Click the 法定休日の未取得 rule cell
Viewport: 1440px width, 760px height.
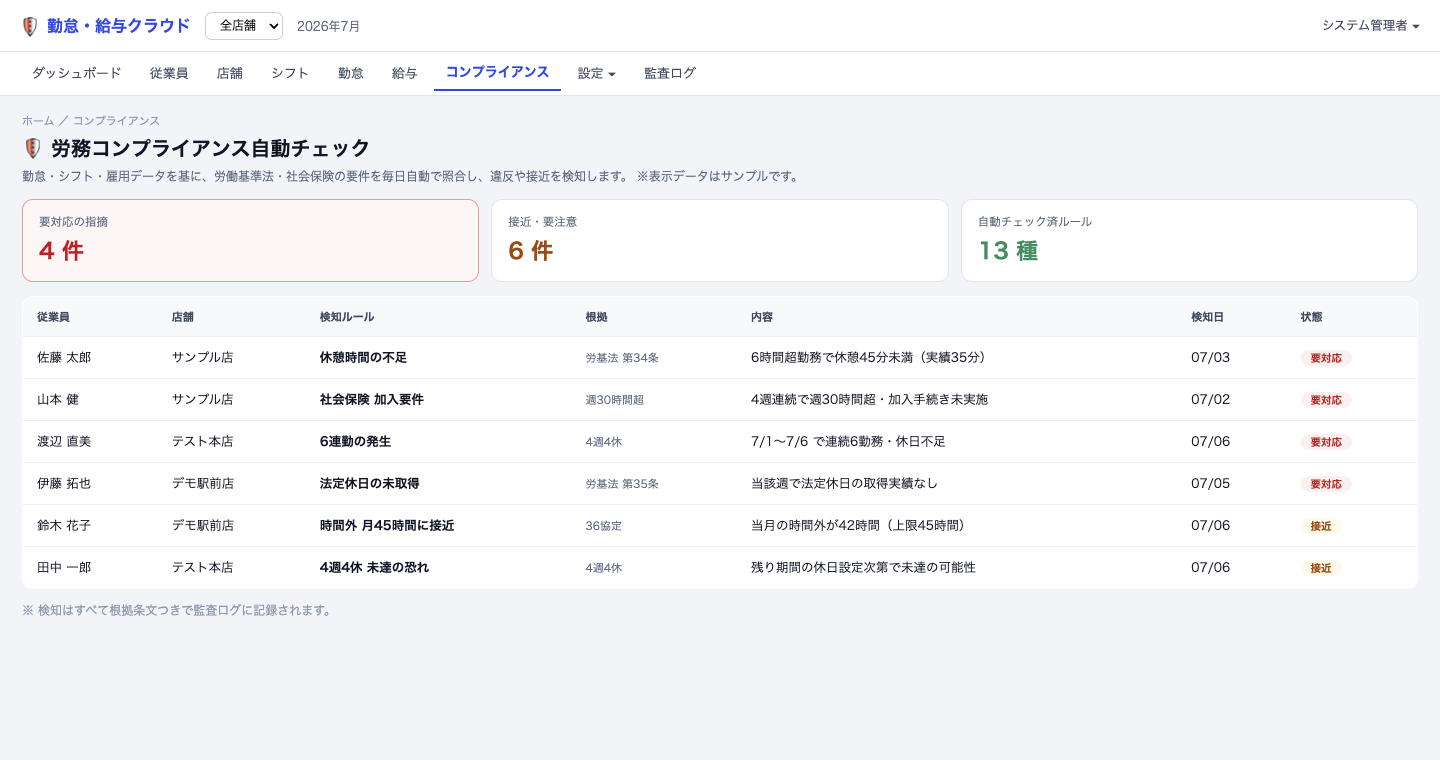coord(370,483)
